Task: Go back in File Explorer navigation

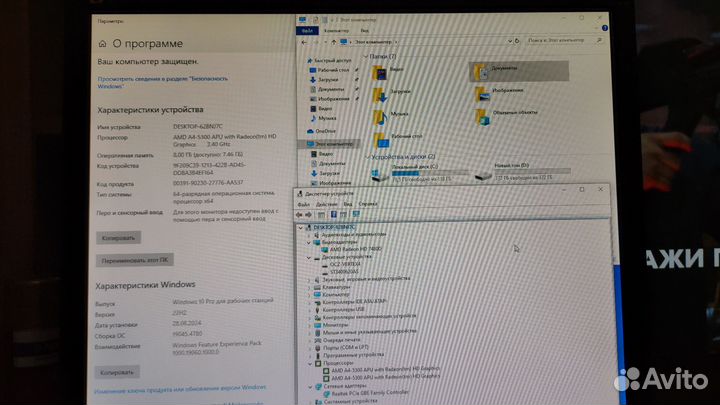Action: pyautogui.click(x=304, y=42)
